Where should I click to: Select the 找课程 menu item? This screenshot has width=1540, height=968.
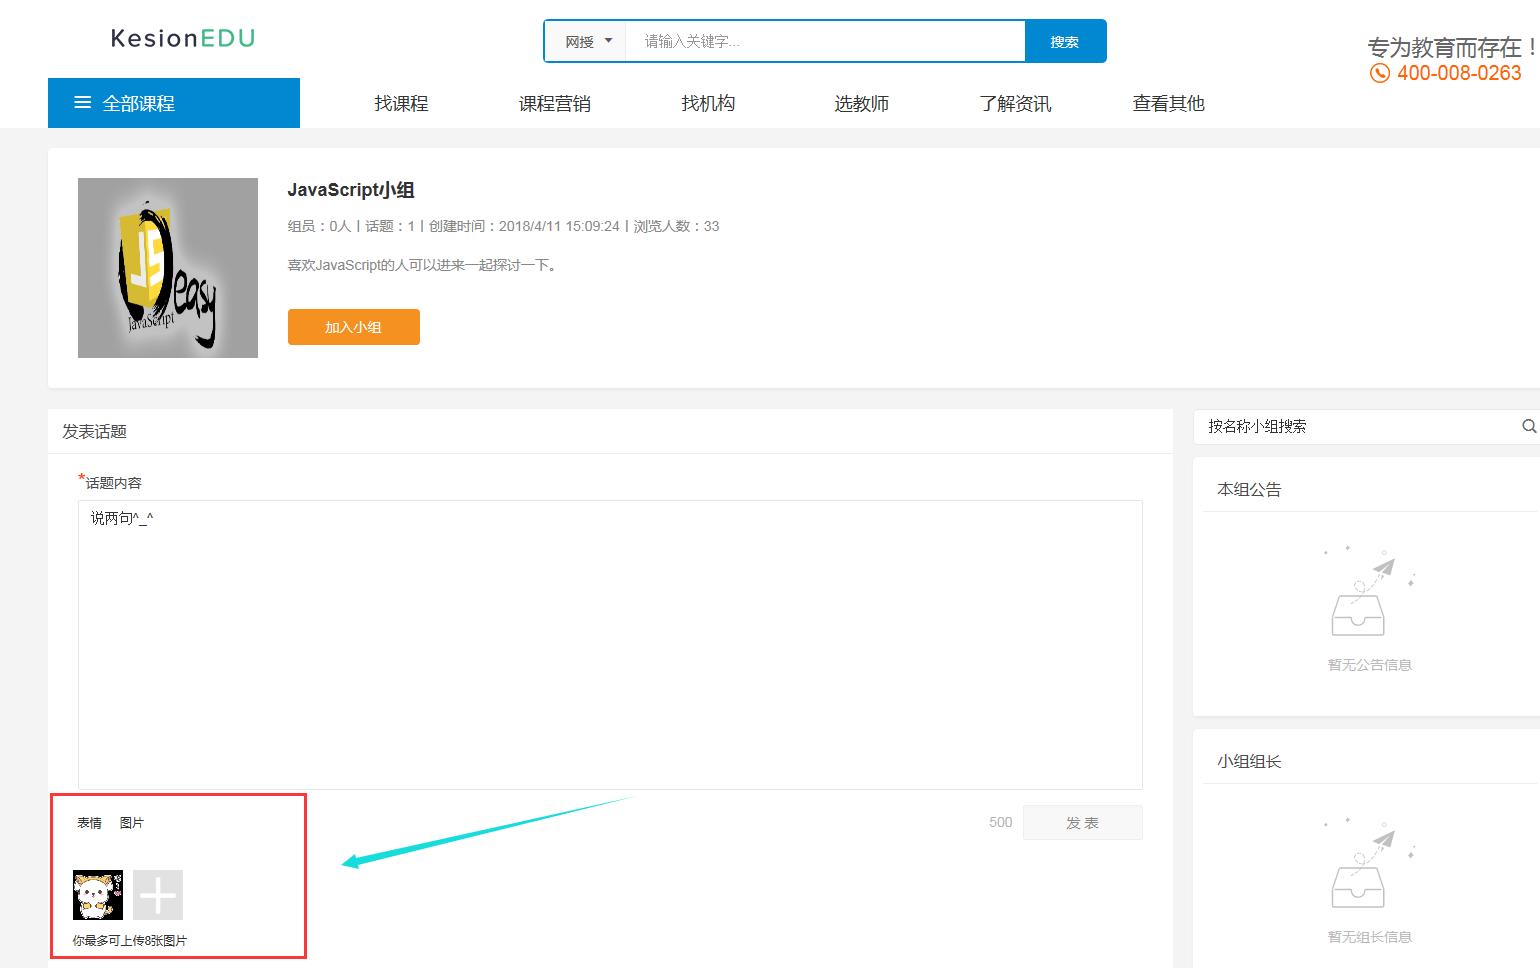(400, 102)
